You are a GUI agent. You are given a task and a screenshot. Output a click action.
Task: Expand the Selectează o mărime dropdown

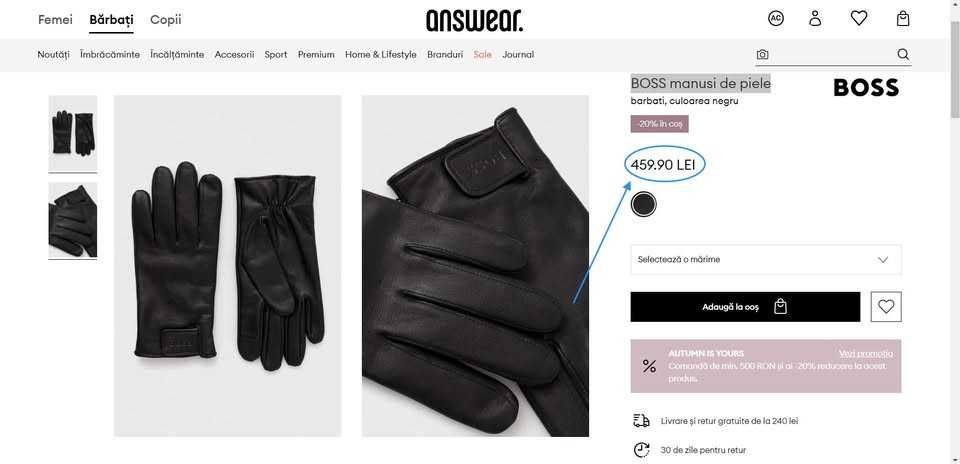[x=766, y=260]
